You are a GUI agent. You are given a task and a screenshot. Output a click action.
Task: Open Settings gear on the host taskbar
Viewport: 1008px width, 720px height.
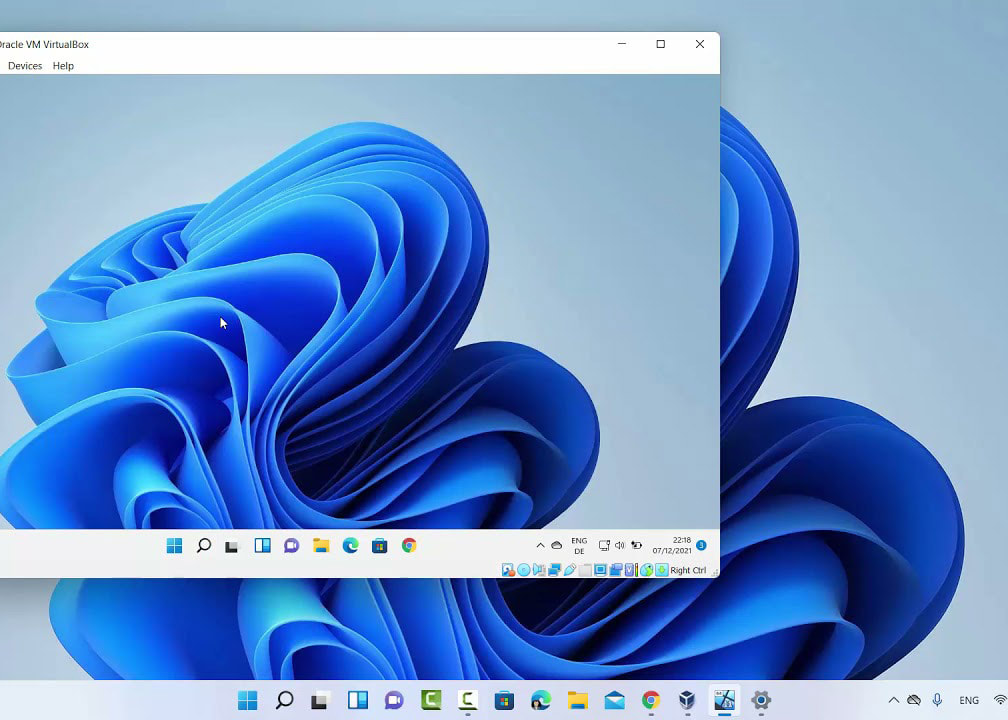pos(761,700)
